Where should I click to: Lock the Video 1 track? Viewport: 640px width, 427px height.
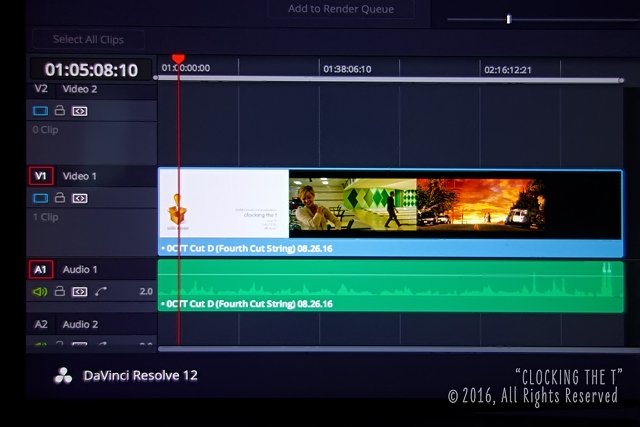point(60,198)
